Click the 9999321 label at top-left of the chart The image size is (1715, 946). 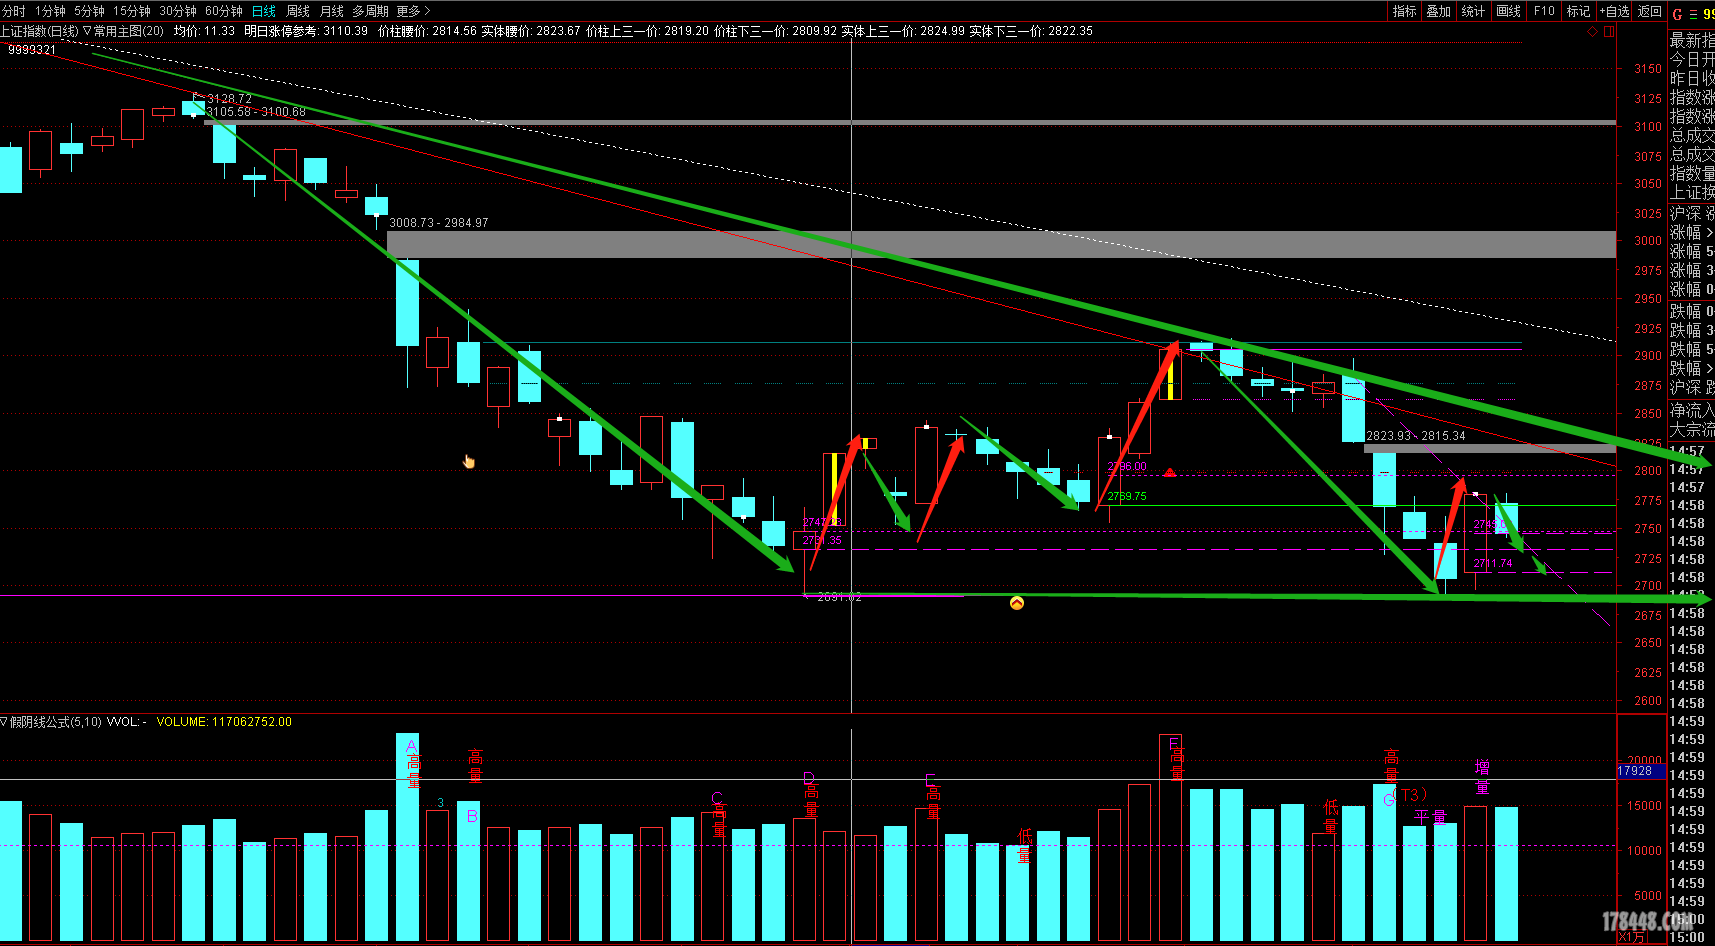(32, 50)
